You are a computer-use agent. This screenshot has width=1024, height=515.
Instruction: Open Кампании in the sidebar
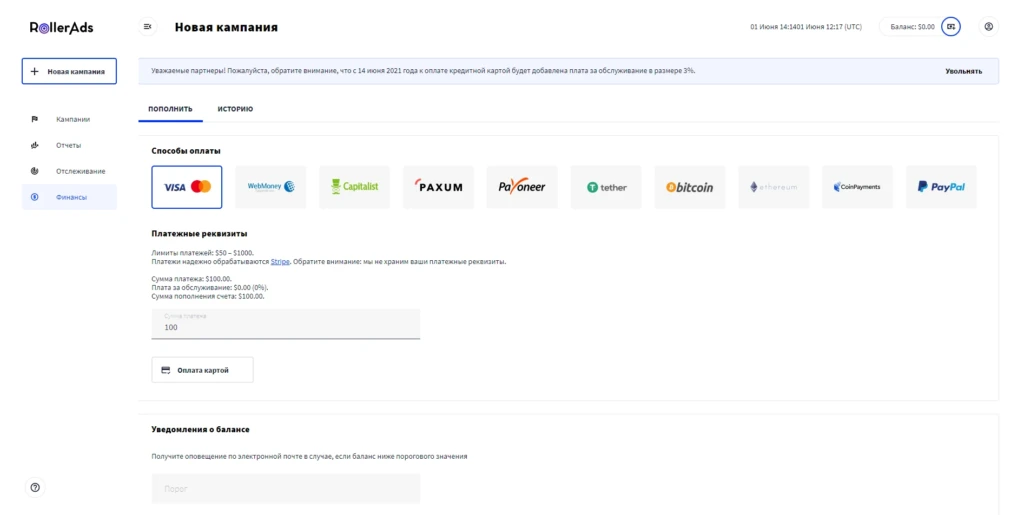[69, 119]
